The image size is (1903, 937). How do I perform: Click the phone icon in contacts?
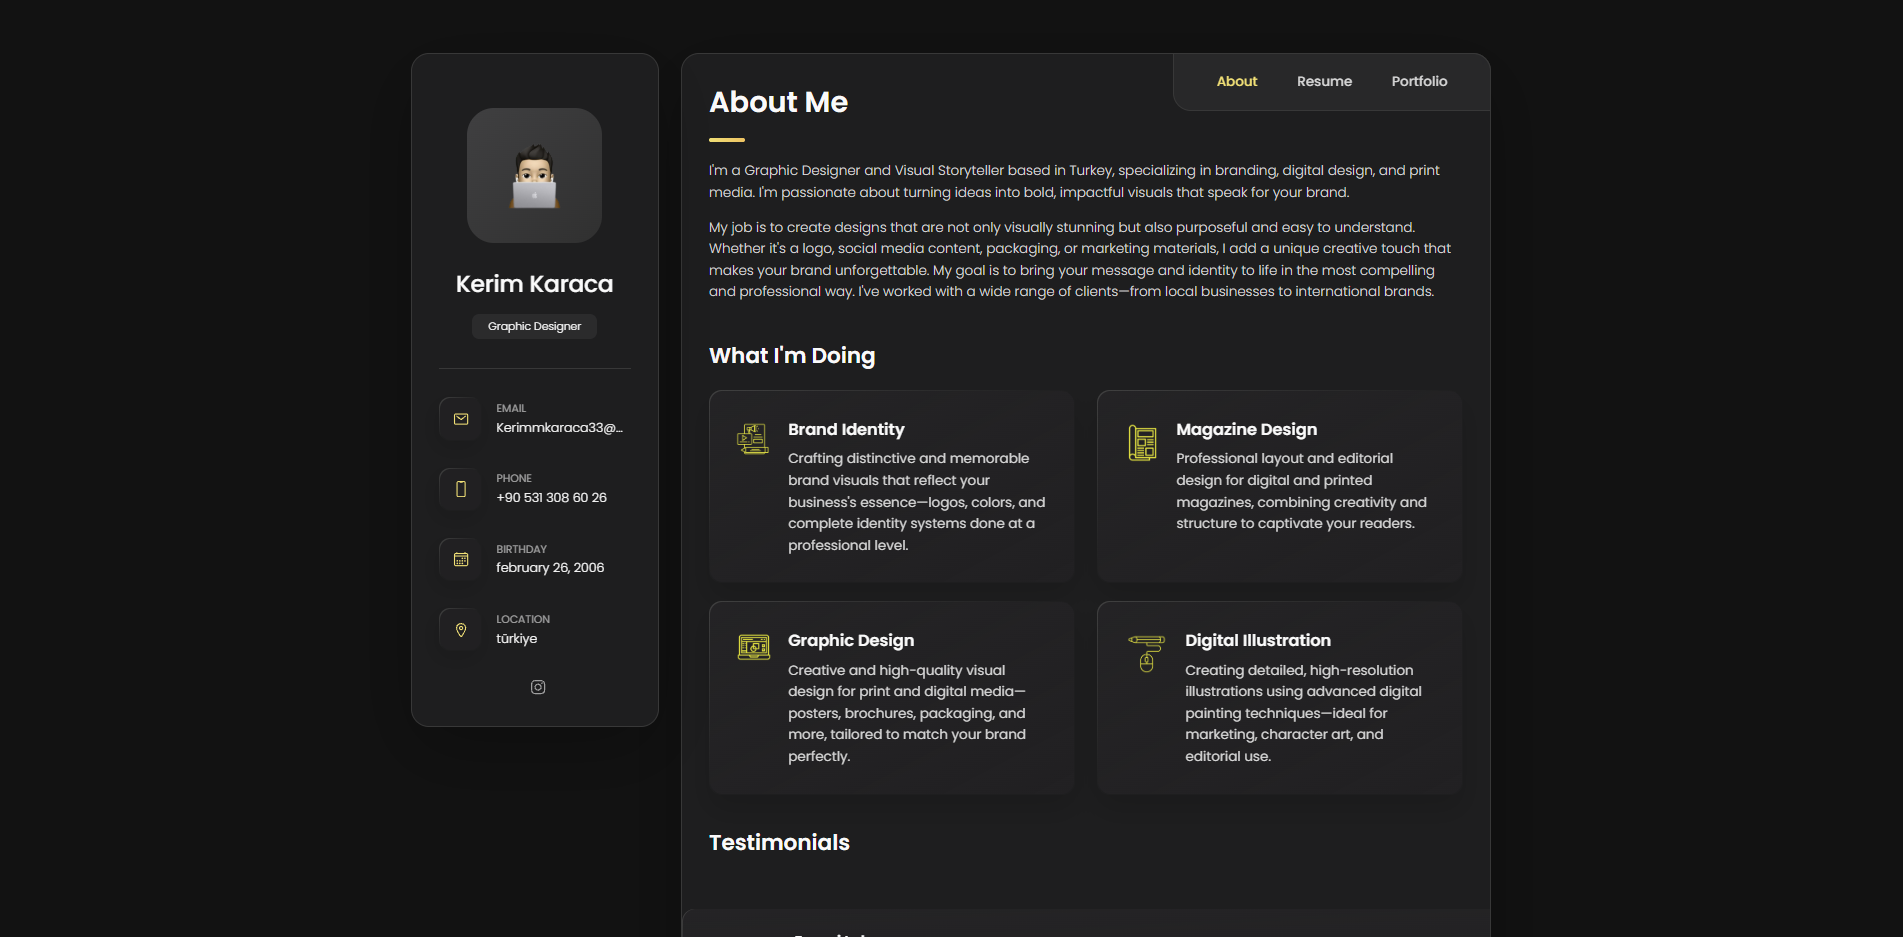pyautogui.click(x=461, y=489)
